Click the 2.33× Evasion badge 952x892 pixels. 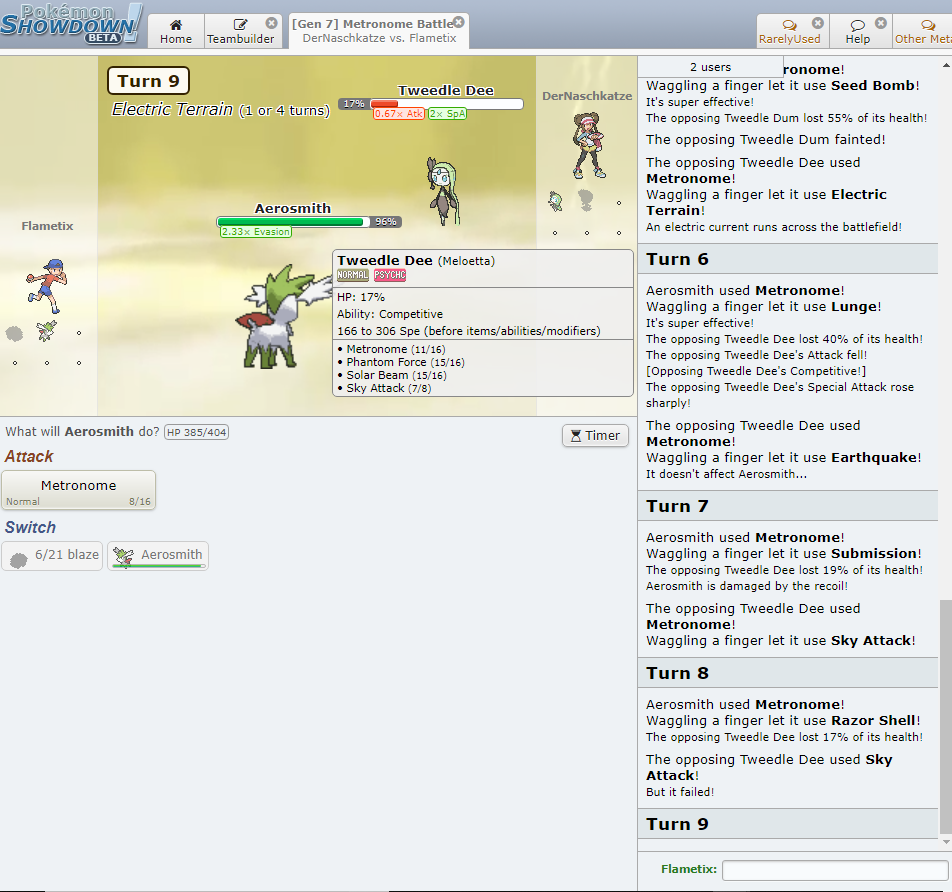(x=256, y=231)
